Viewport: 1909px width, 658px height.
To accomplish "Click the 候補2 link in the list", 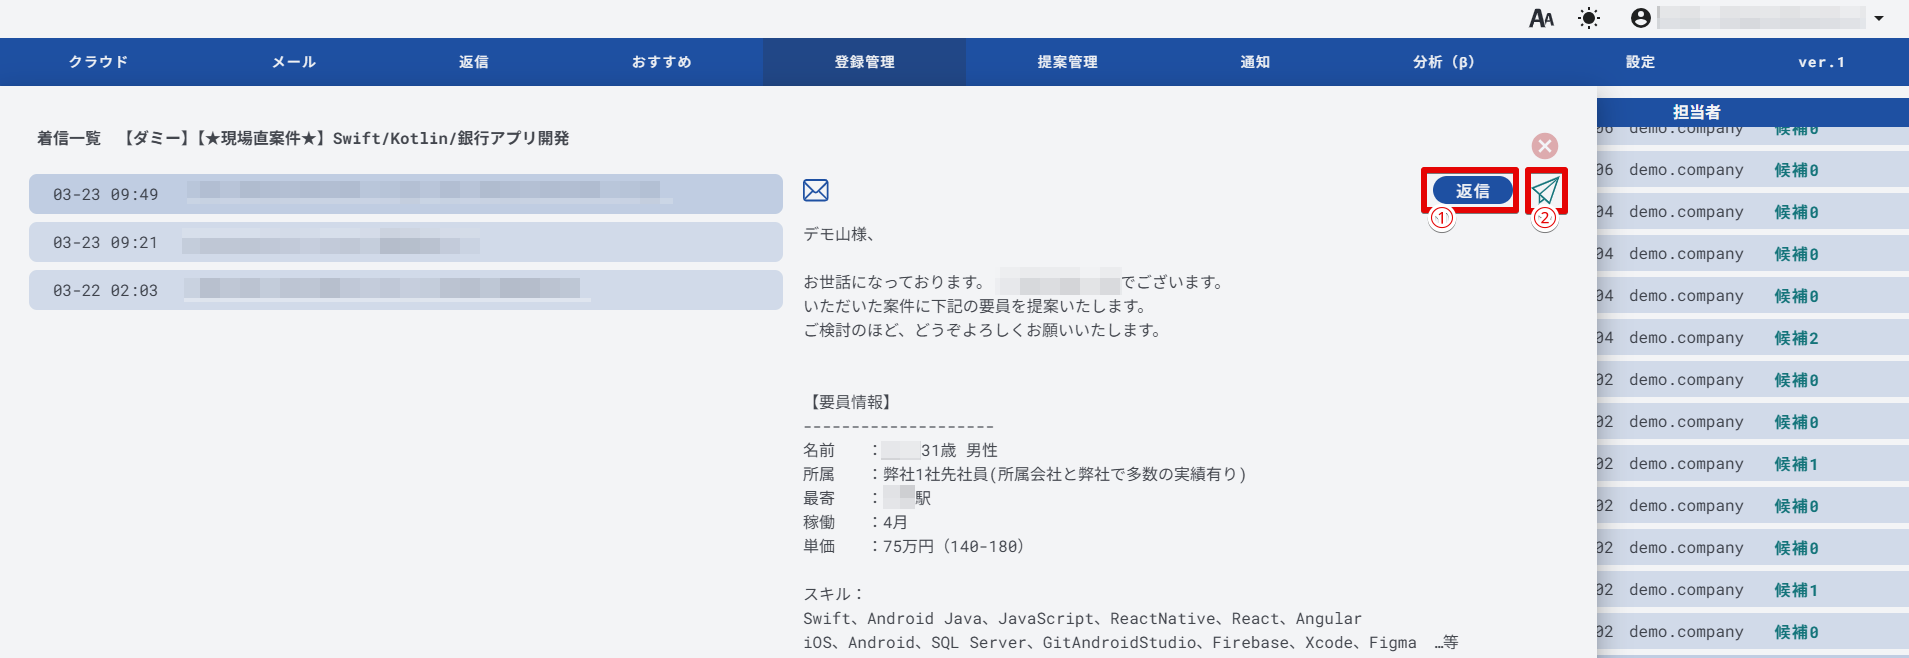I will click(1796, 338).
